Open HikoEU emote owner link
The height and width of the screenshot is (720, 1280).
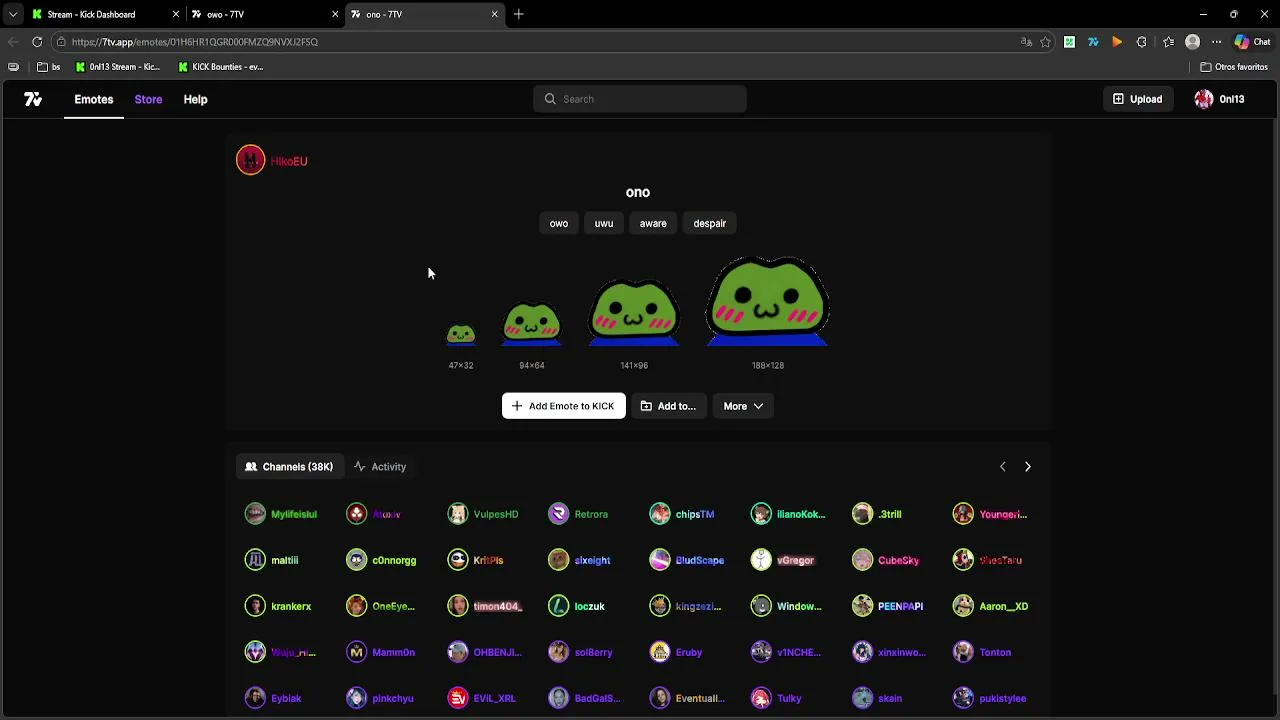click(288, 161)
